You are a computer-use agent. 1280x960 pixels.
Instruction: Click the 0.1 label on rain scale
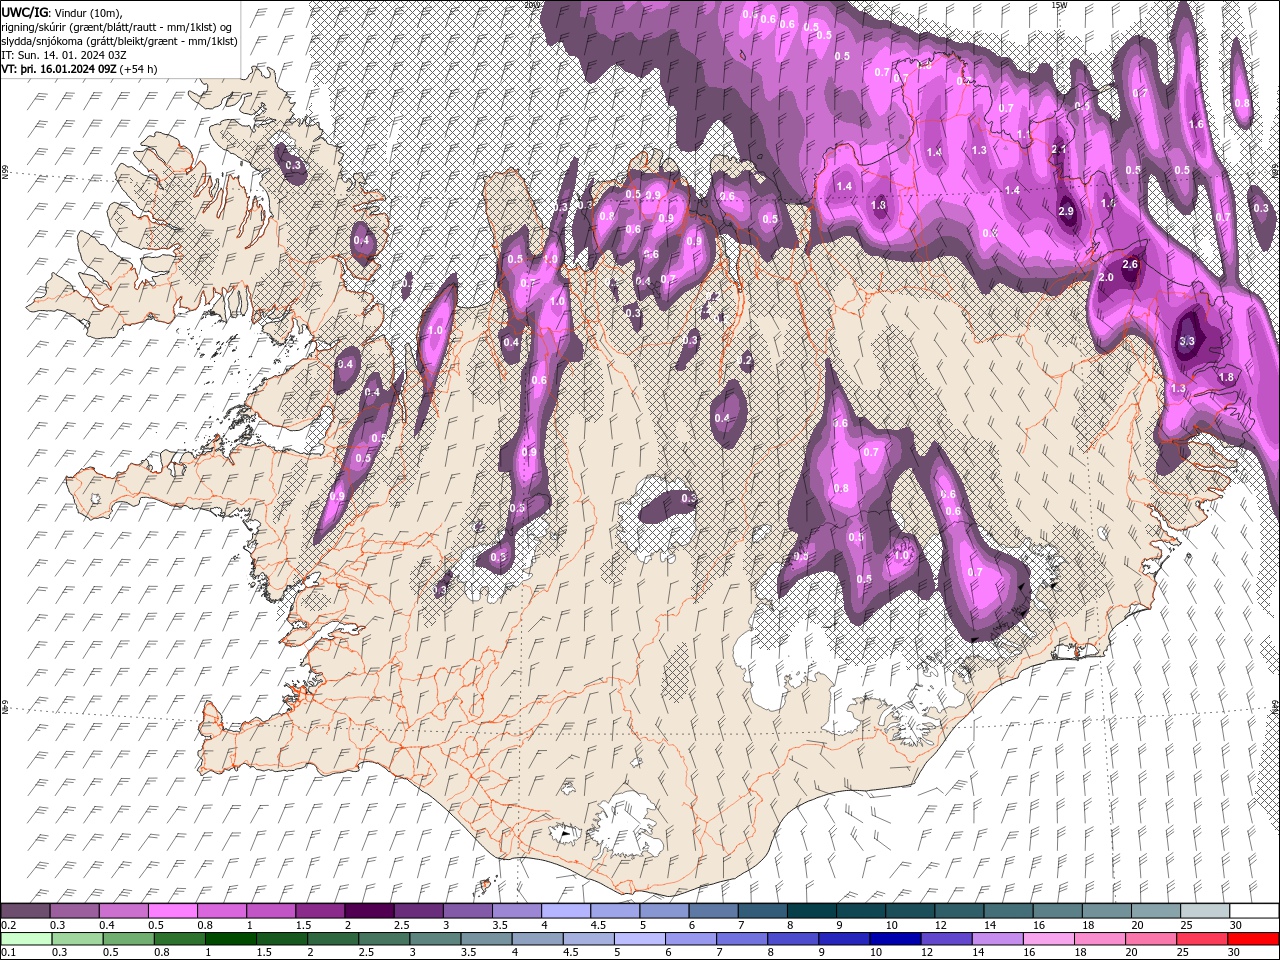(7, 952)
